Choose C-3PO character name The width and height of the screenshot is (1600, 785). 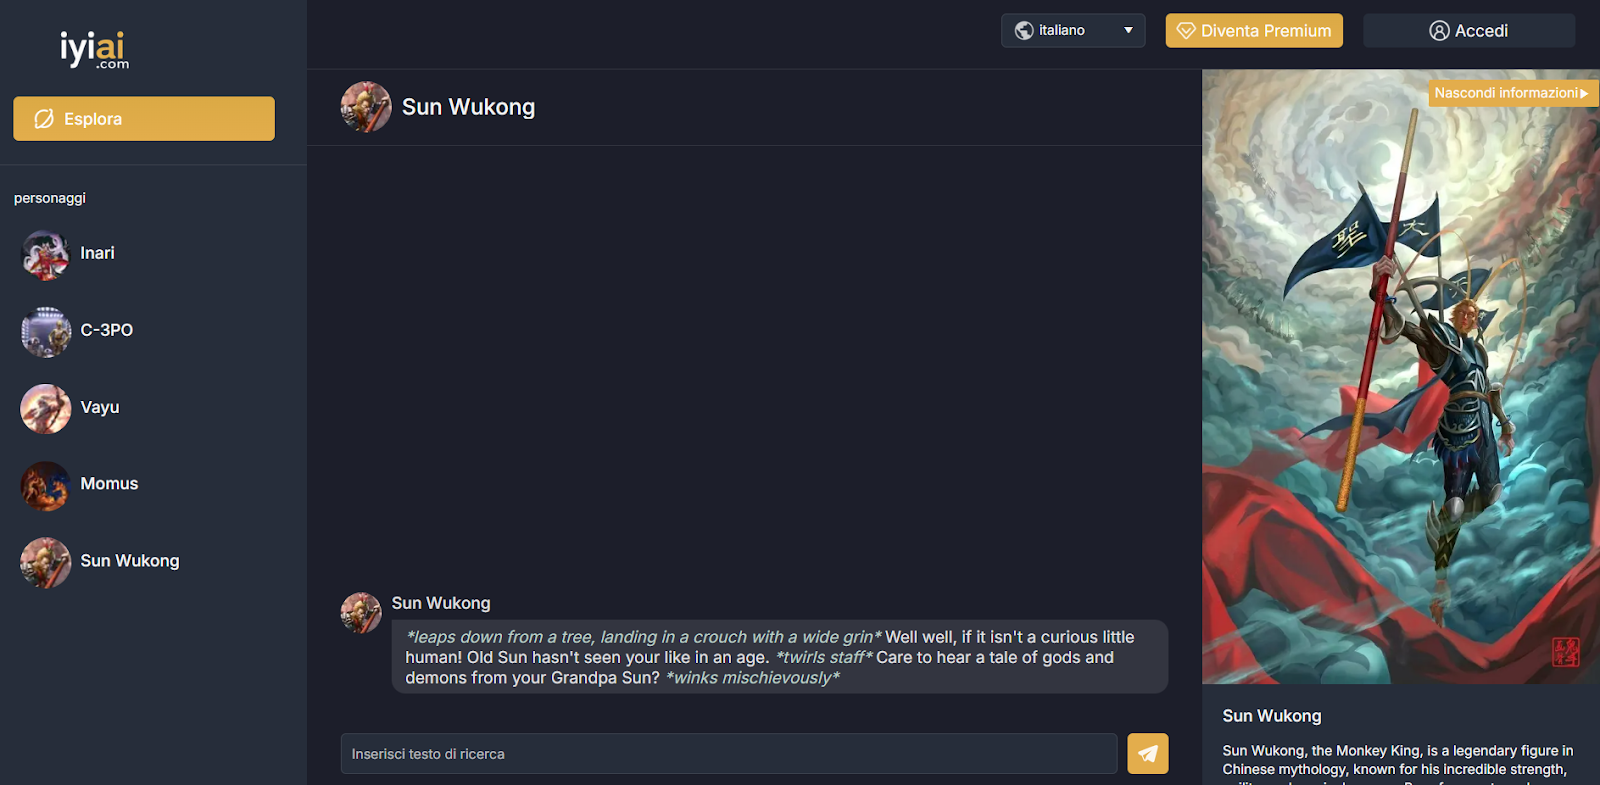[107, 330]
